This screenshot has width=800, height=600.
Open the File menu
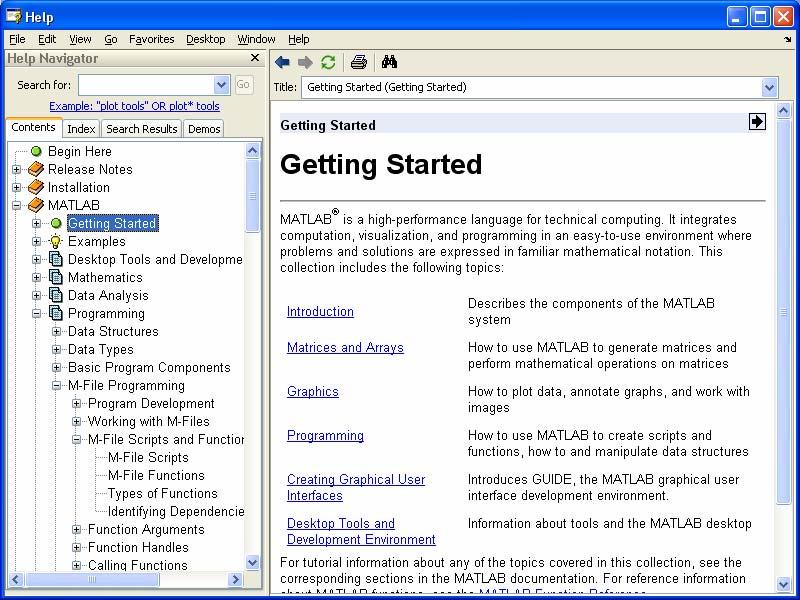click(x=17, y=39)
